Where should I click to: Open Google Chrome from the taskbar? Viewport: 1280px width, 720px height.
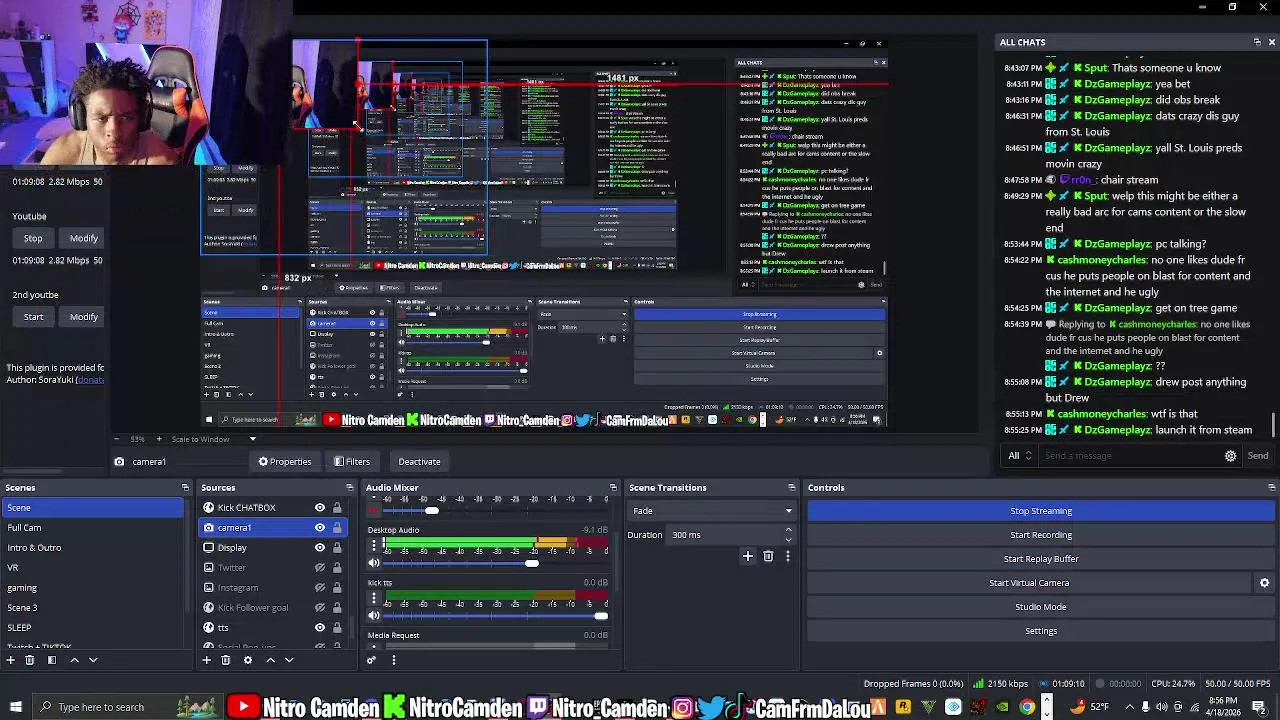tap(1027, 707)
